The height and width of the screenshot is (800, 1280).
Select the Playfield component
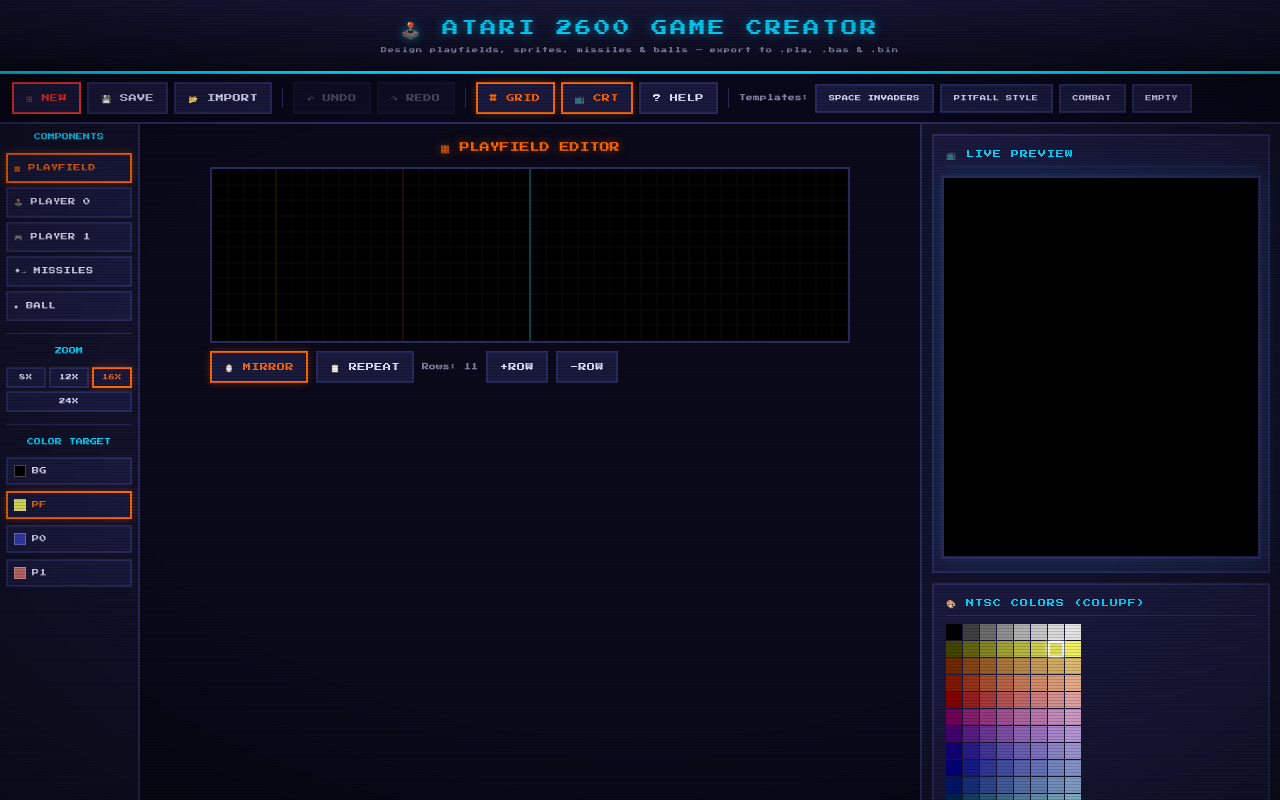(x=69, y=168)
